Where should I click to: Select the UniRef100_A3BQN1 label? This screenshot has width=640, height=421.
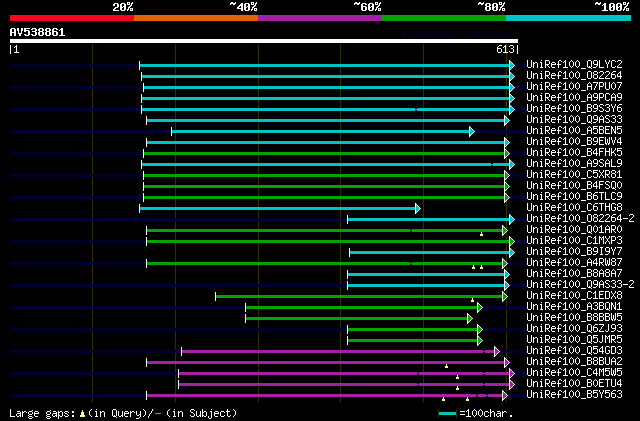tap(574, 306)
